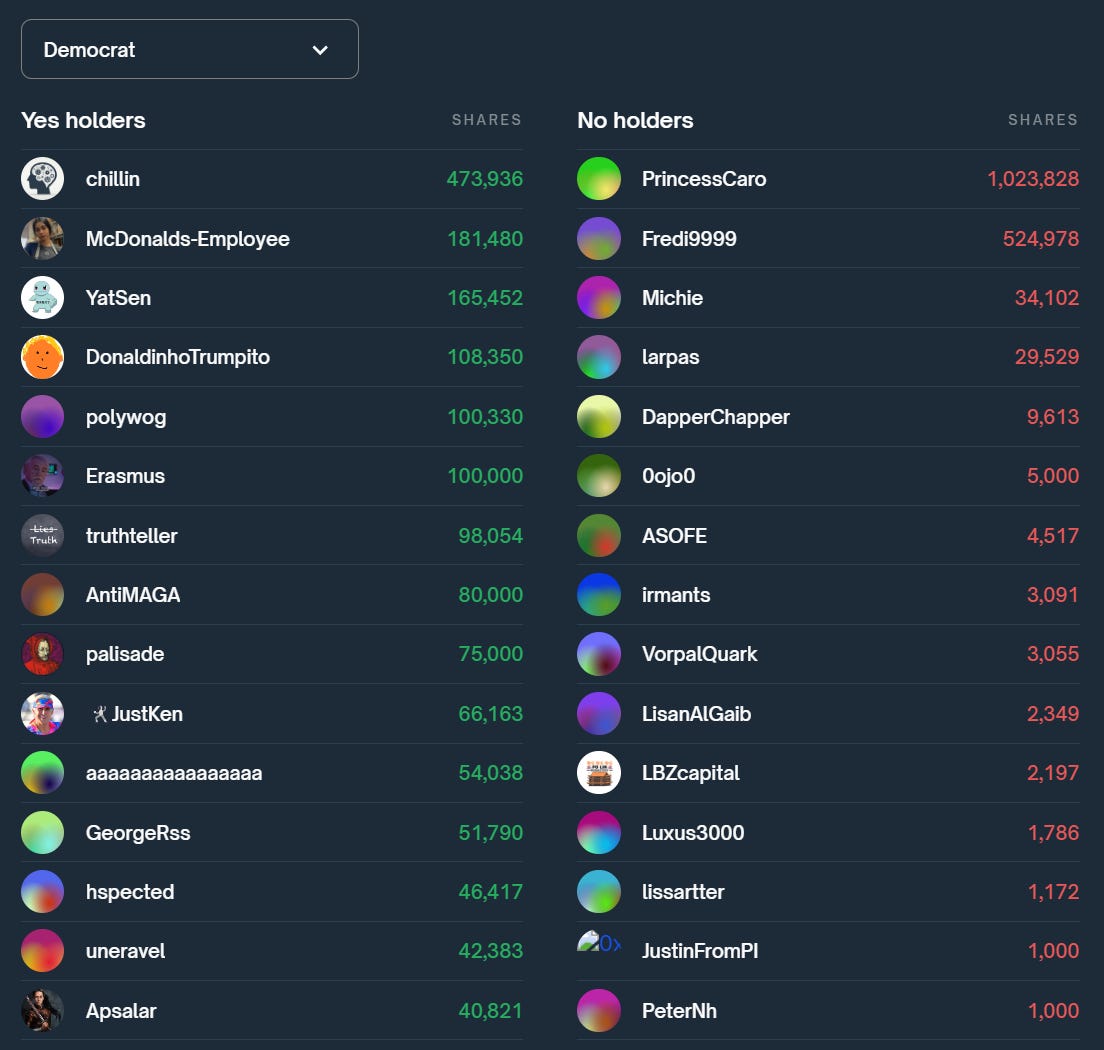Open palisade's red avatar icon

tap(42, 654)
